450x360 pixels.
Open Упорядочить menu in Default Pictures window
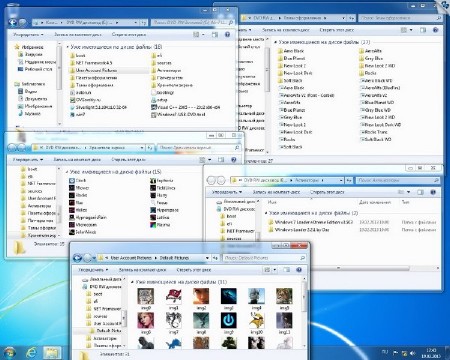tap(93, 270)
